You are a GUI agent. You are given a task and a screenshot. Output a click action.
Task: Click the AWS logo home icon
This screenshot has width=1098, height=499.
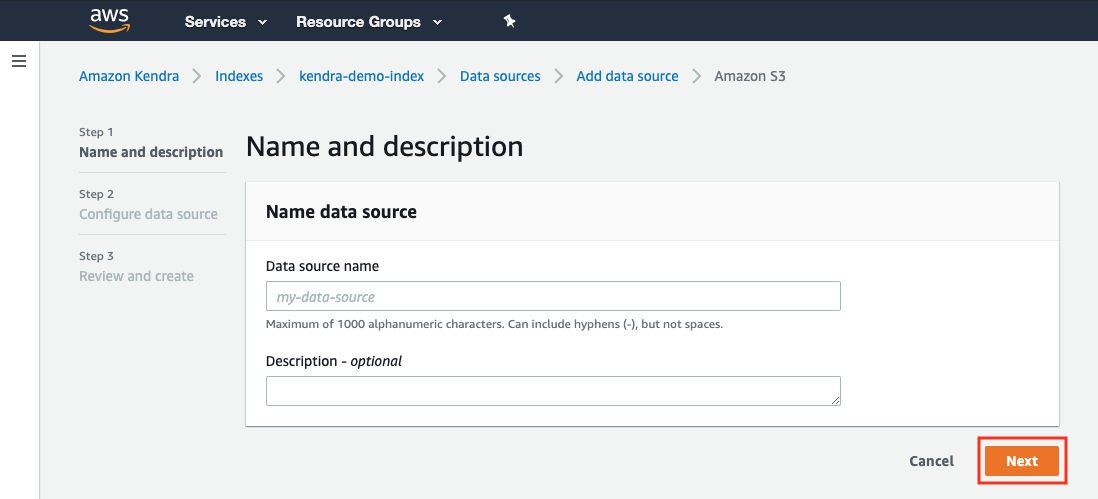tap(109, 20)
